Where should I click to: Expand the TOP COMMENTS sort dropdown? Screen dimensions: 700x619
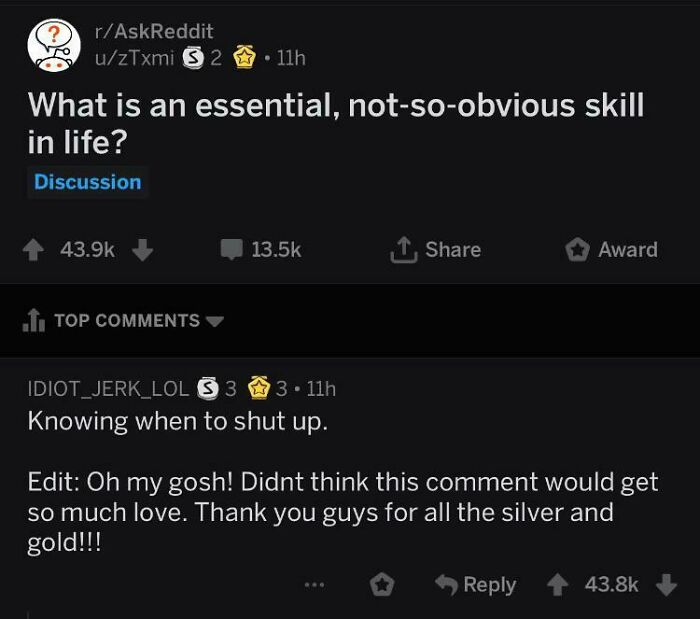pyautogui.click(x=214, y=321)
